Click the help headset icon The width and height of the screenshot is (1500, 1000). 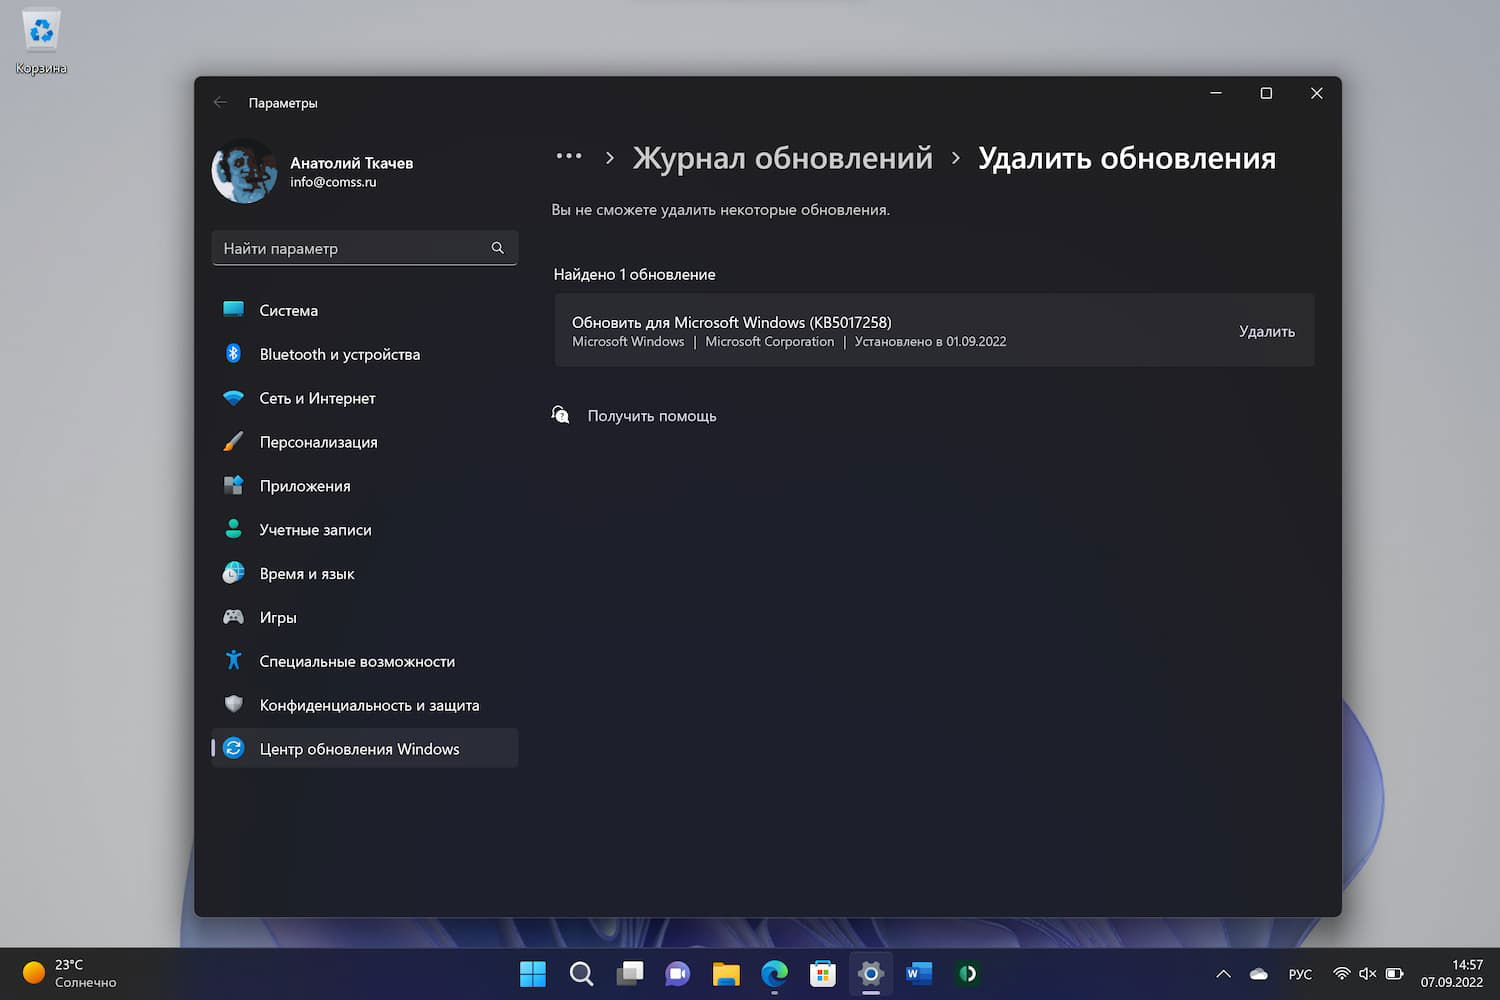pyautogui.click(x=561, y=415)
